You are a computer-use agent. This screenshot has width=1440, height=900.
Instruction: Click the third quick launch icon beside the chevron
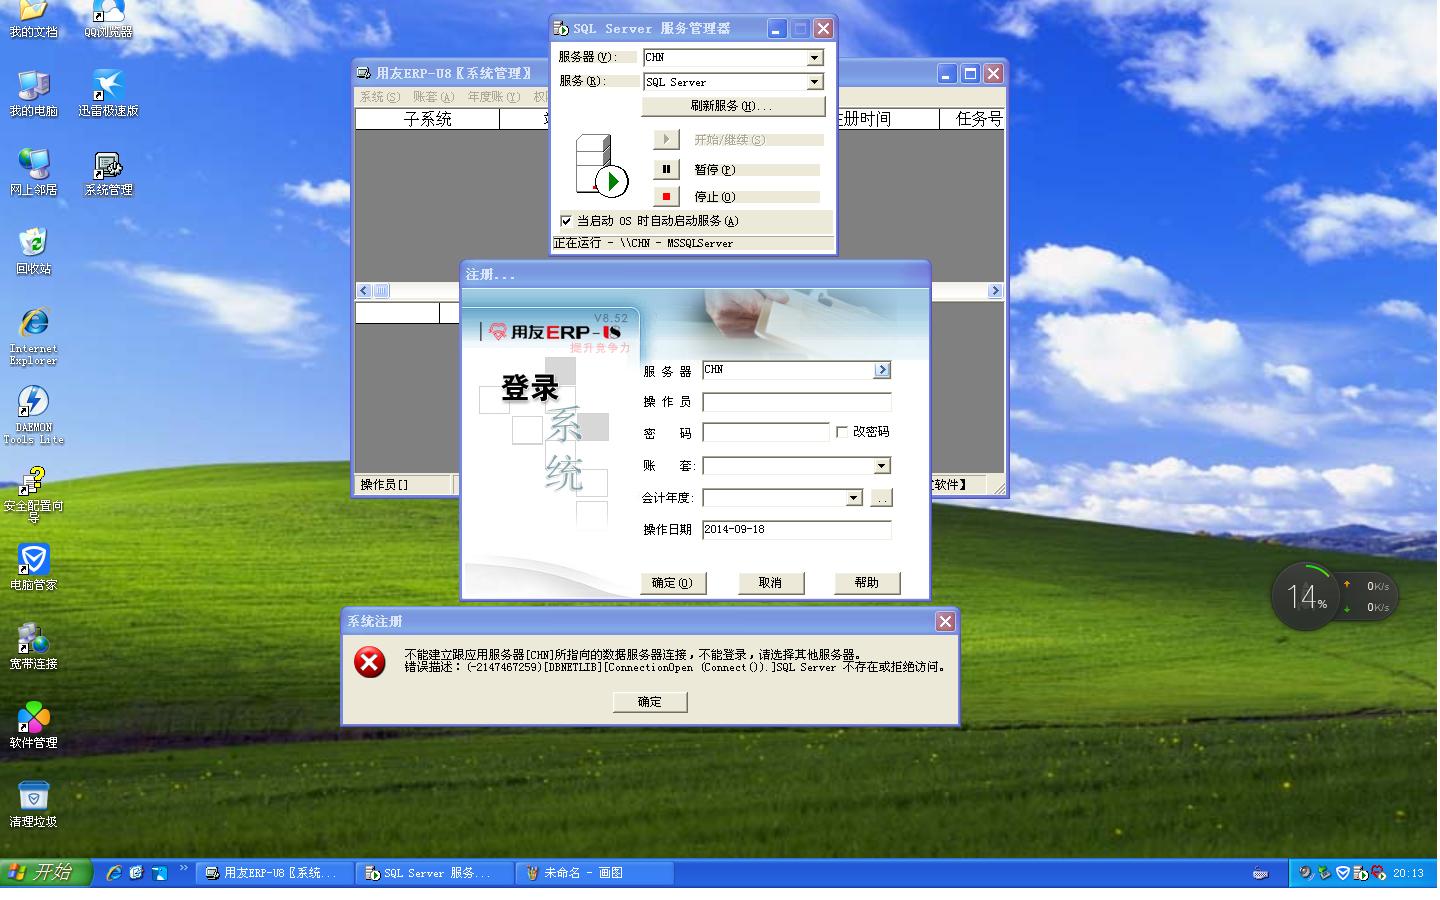pyautogui.click(x=160, y=873)
